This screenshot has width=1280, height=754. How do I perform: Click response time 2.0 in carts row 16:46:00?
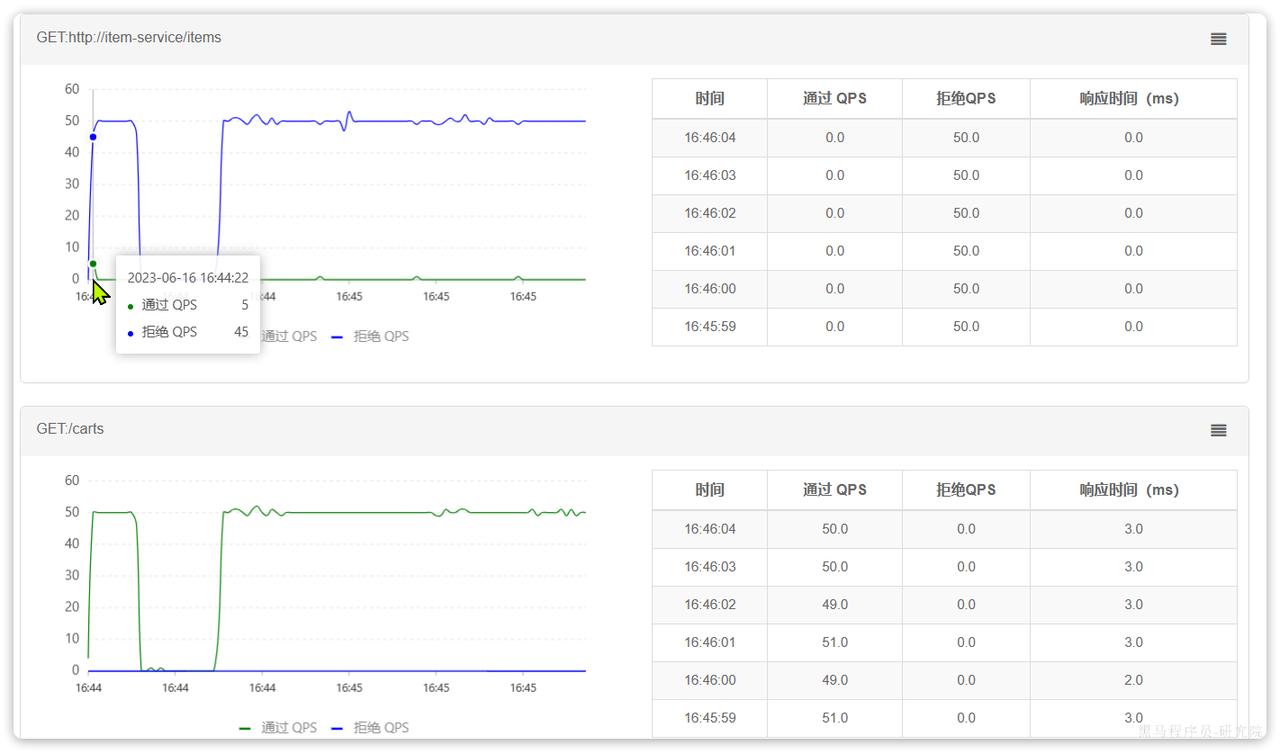pyautogui.click(x=1133, y=680)
